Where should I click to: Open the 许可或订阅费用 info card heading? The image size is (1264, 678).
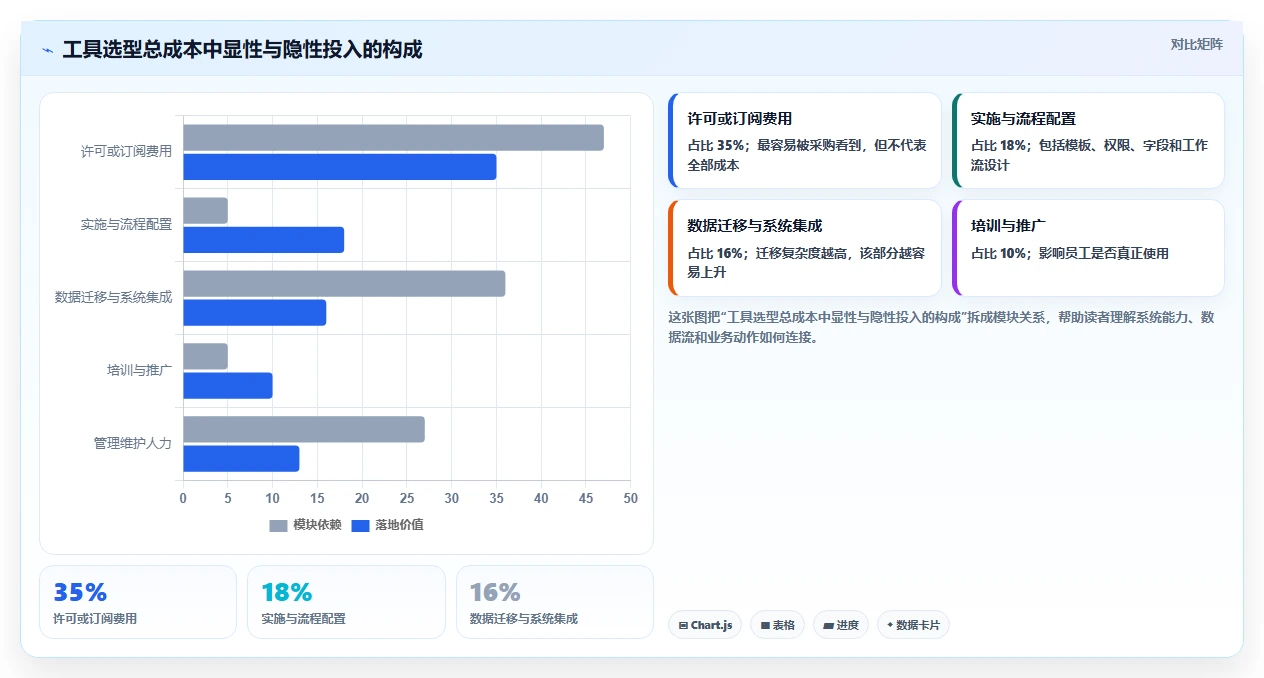point(739,118)
